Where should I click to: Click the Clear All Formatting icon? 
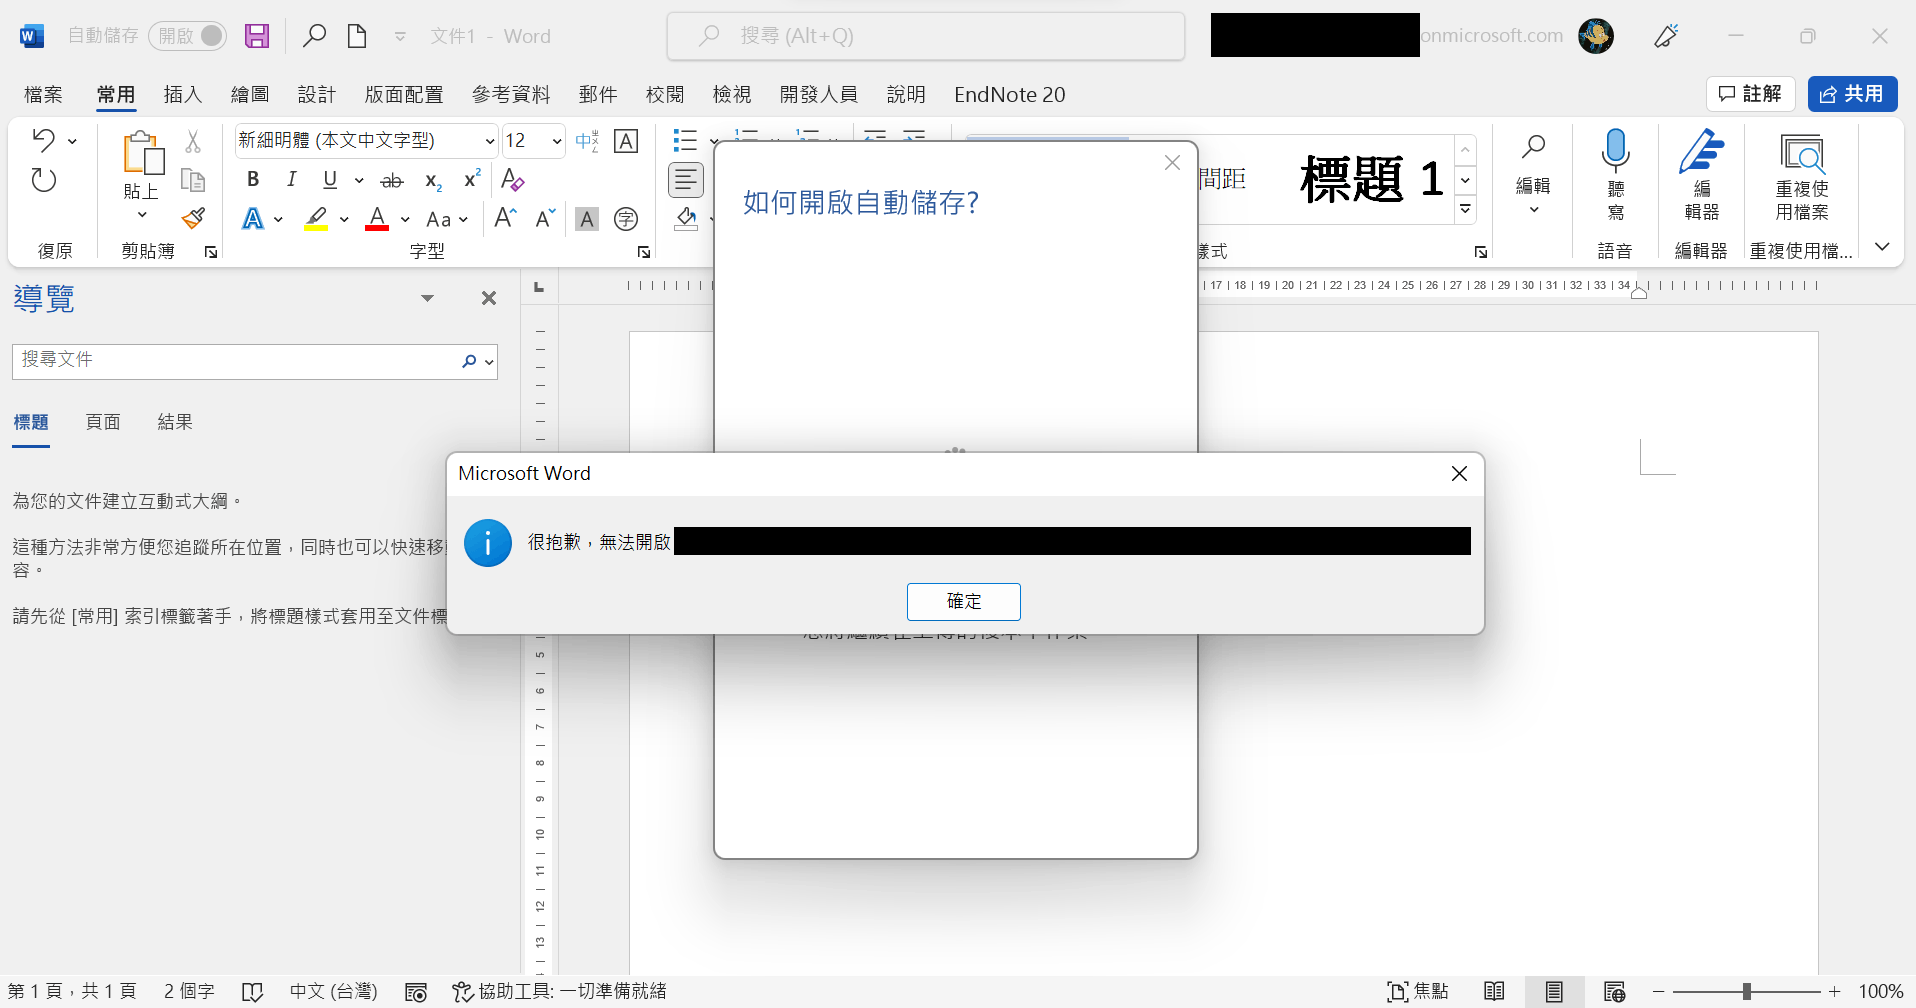[x=512, y=180]
